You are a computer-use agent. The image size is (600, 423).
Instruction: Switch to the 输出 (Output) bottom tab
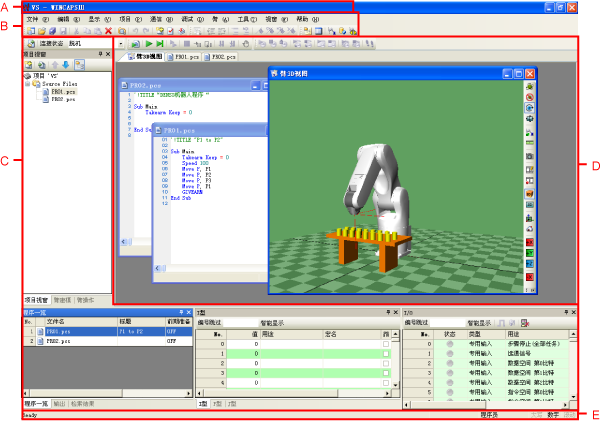click(x=59, y=403)
